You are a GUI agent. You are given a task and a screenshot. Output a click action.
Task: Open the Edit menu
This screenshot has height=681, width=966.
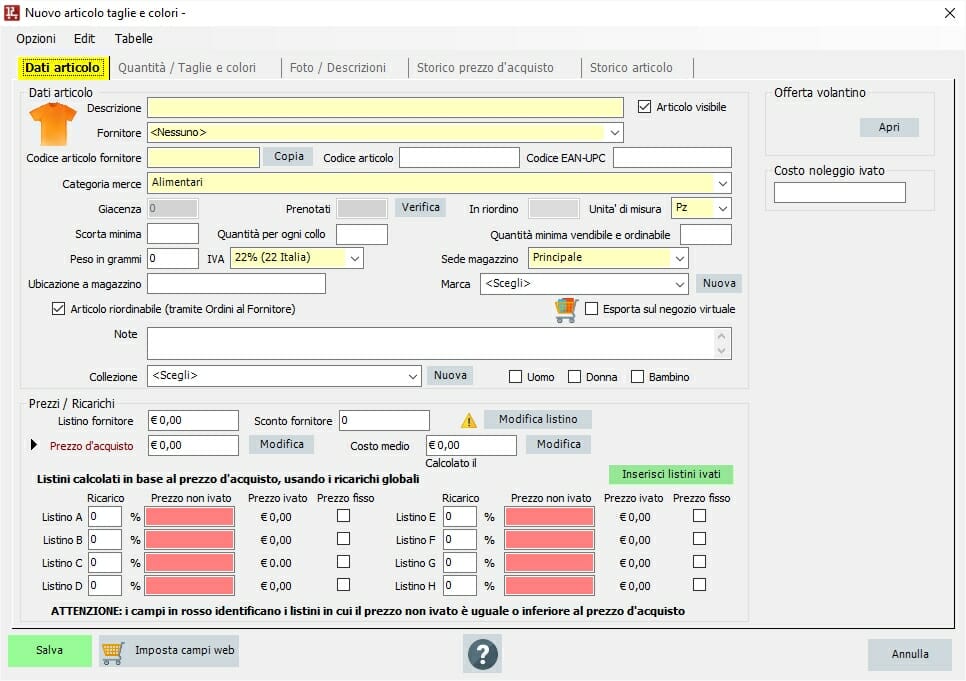click(x=84, y=38)
